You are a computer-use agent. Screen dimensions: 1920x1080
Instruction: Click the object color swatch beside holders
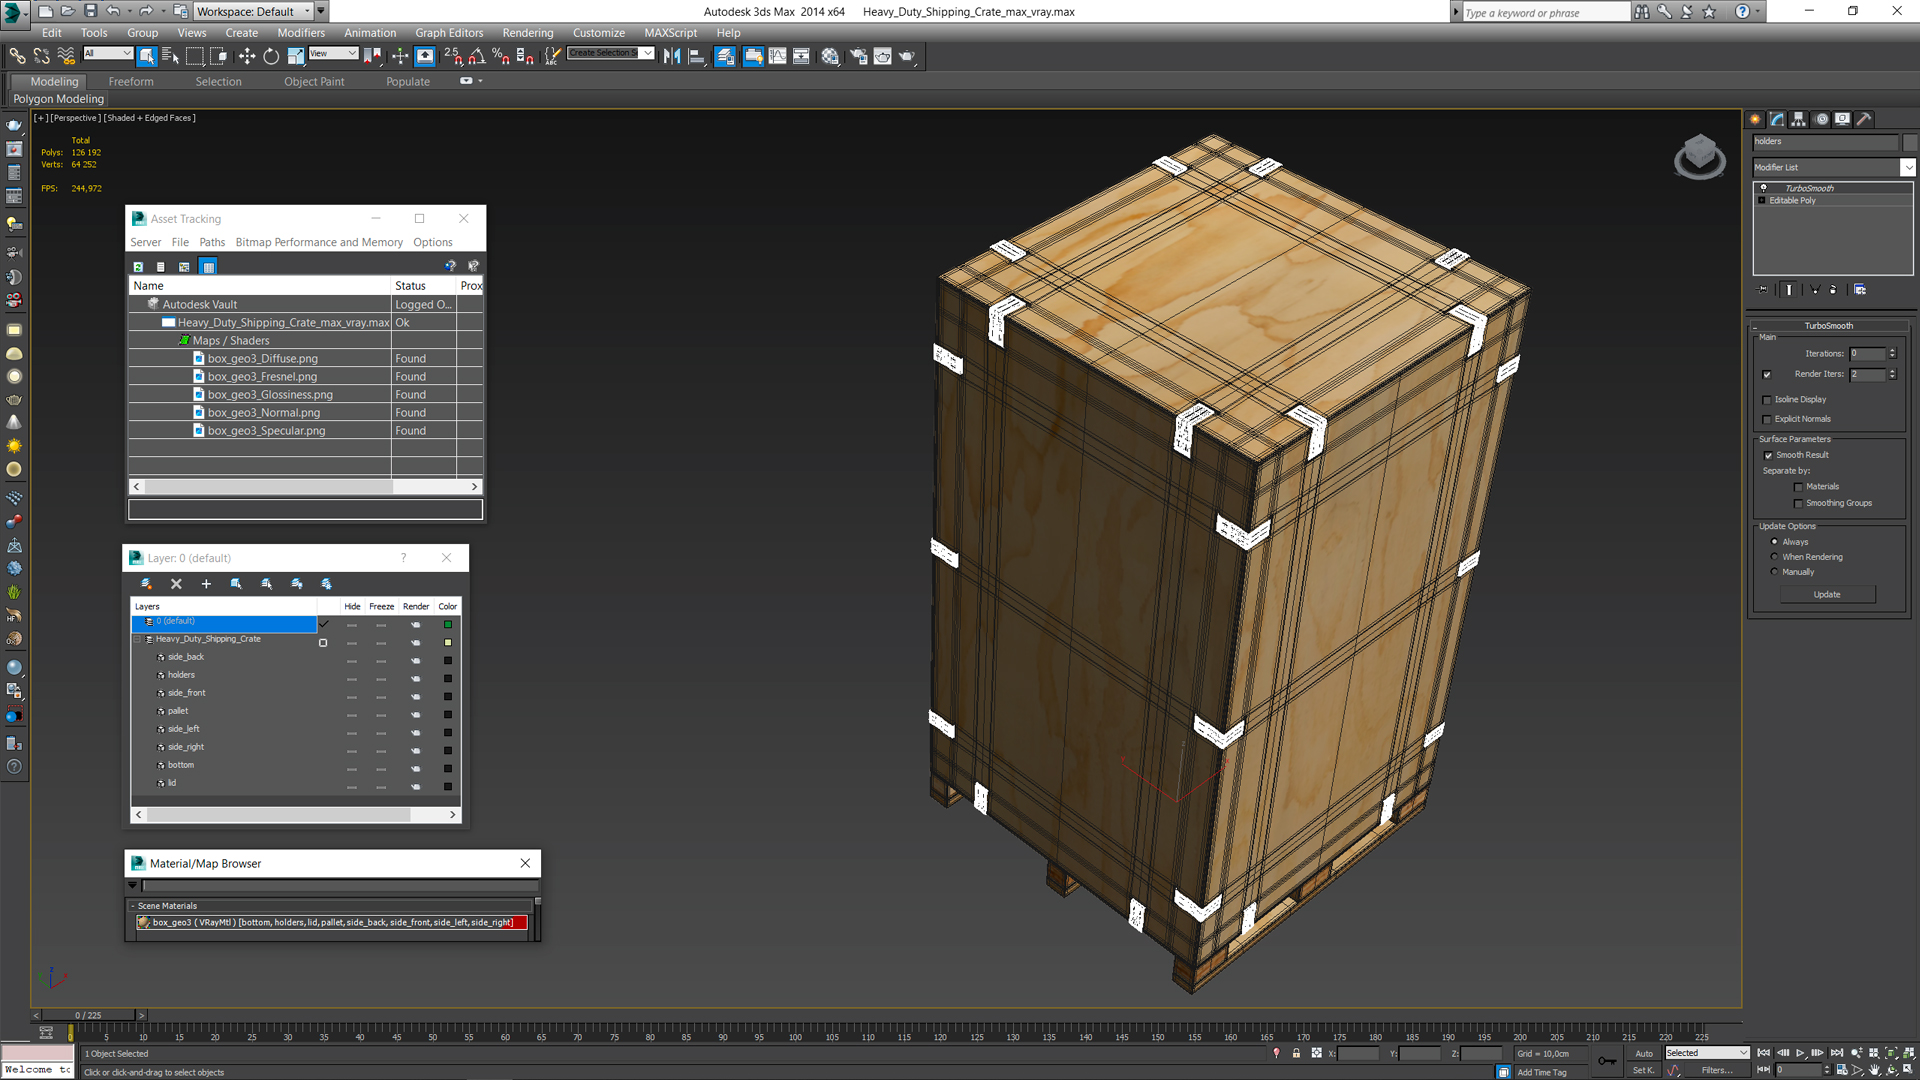(1910, 142)
